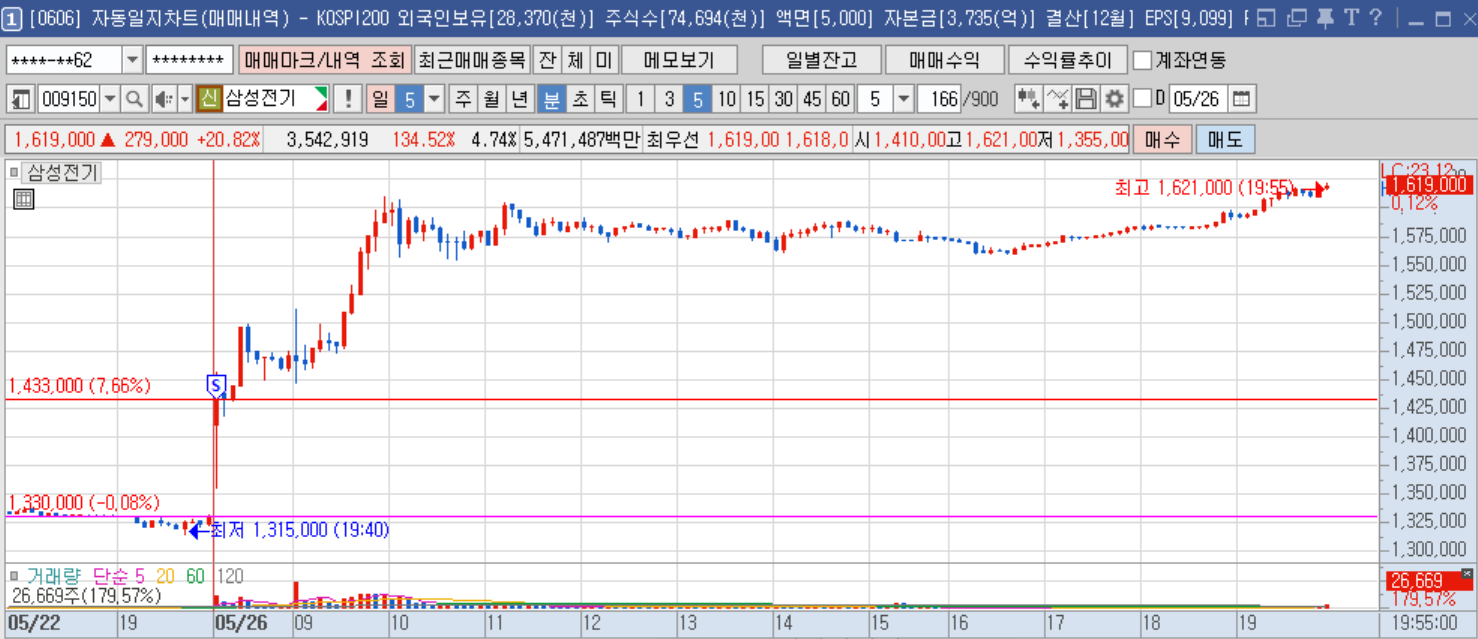Select the 년 yearly chart toggle
This screenshot has height=639, width=1478.
coord(519,99)
